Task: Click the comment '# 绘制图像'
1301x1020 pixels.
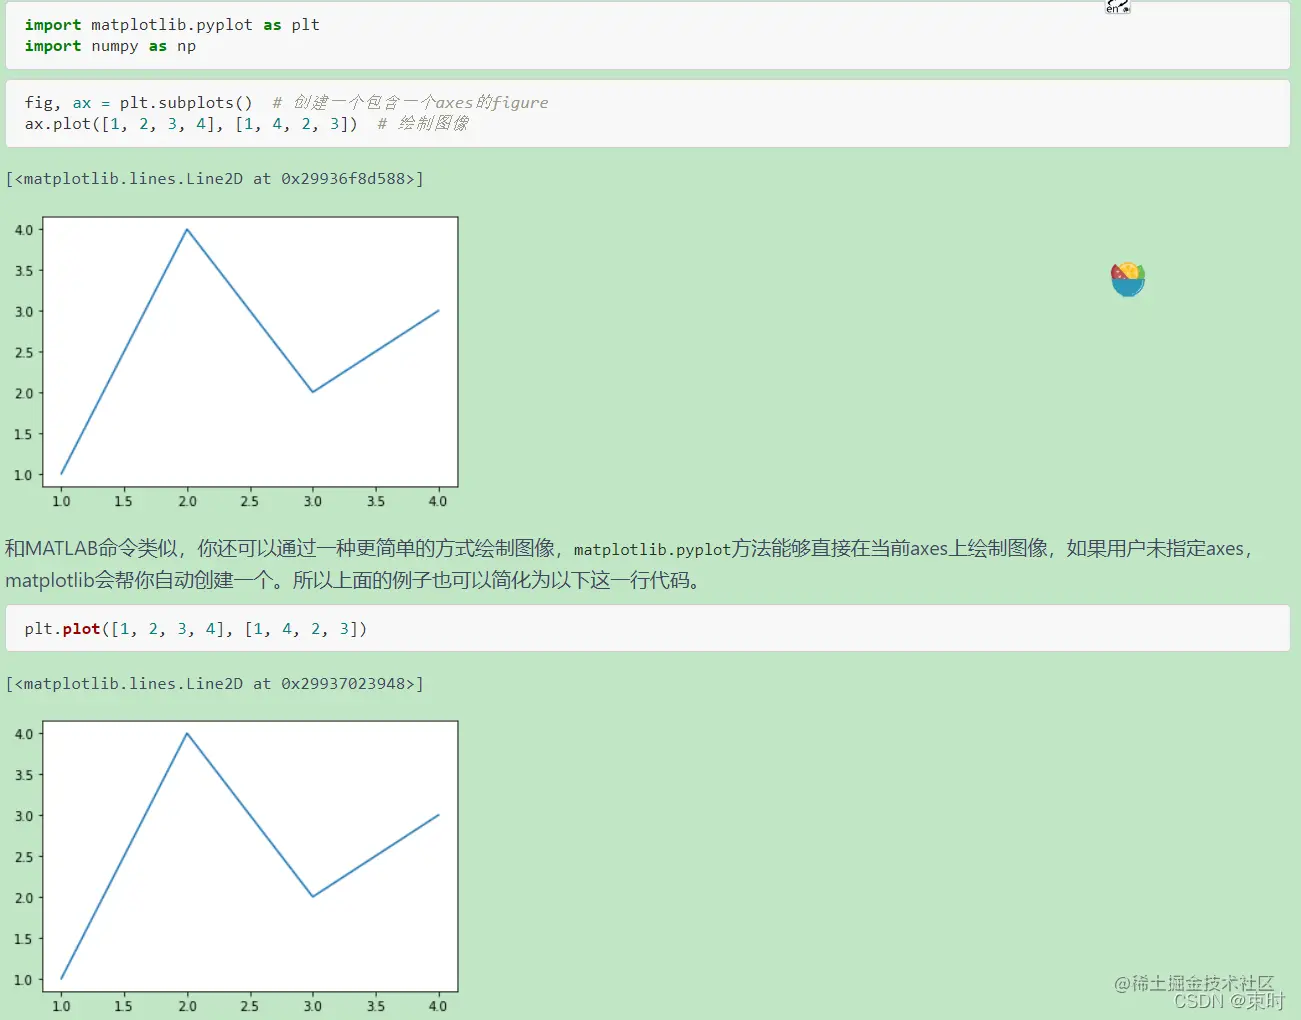Action: (x=423, y=124)
